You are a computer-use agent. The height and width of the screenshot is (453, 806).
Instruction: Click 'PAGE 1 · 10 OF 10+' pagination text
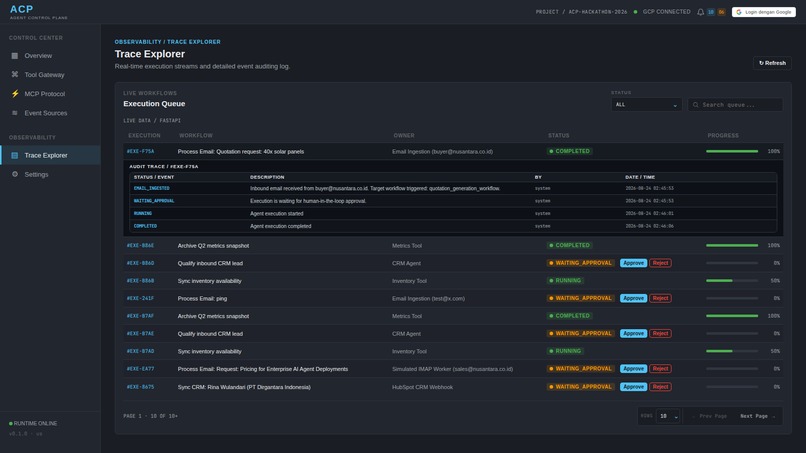(151, 416)
